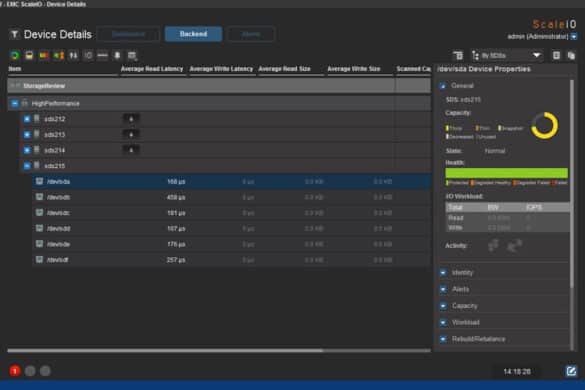Click the horizontal scrollbar under the device table
This screenshot has height=390, width=585.
tap(165, 350)
